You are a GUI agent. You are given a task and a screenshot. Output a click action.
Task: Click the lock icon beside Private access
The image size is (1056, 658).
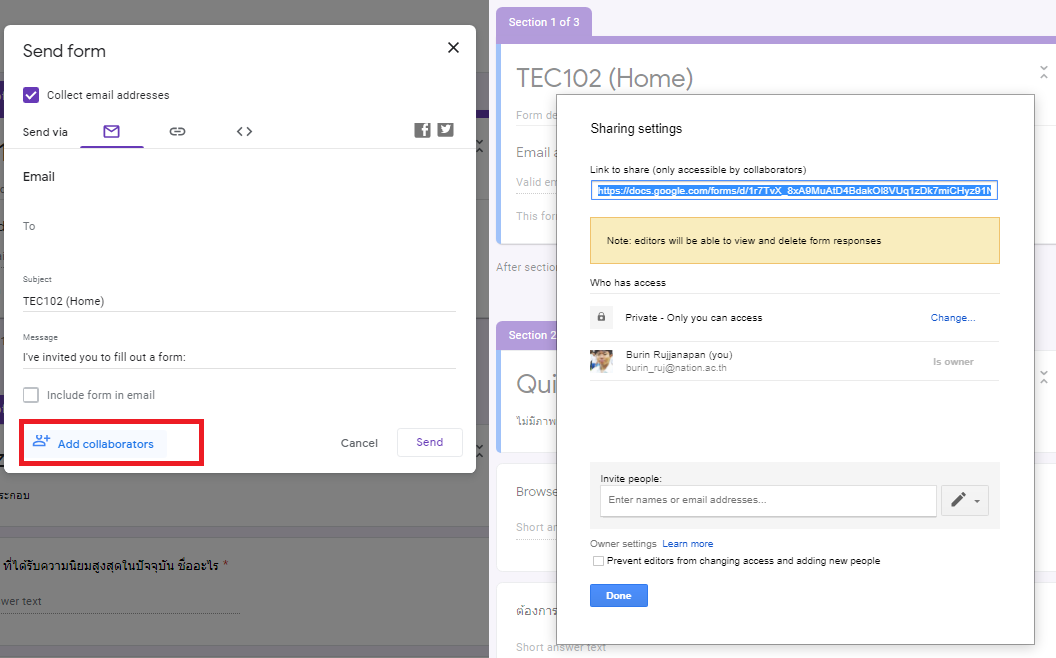pos(601,317)
